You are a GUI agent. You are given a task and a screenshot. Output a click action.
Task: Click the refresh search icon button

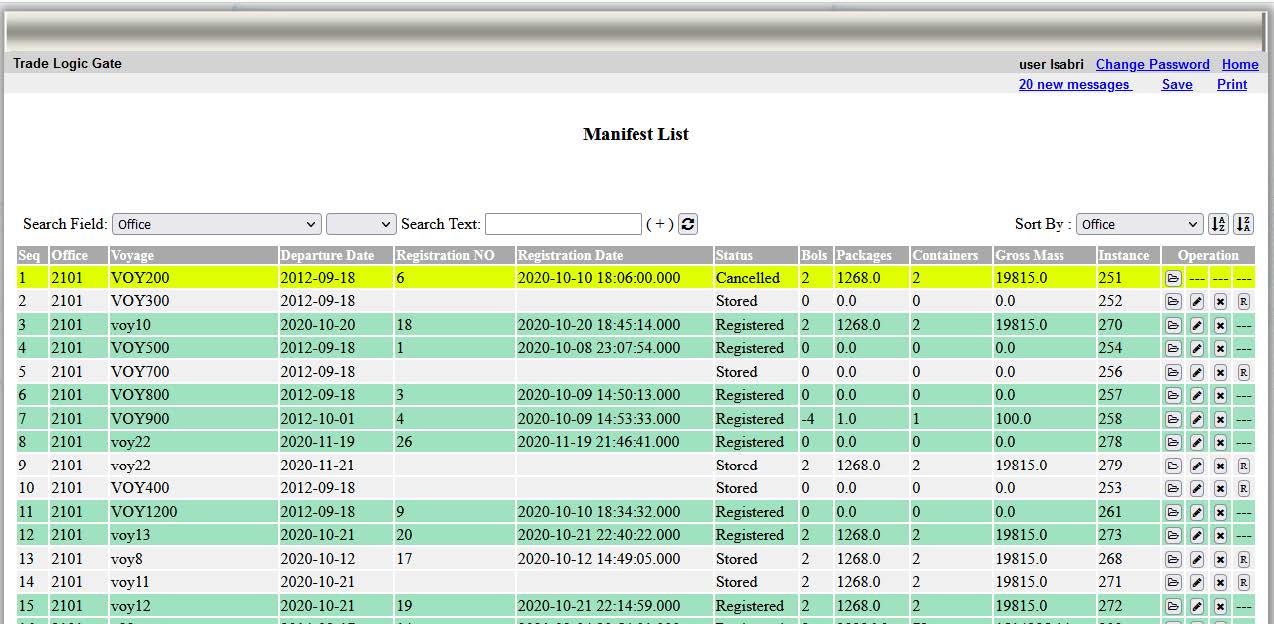(687, 224)
